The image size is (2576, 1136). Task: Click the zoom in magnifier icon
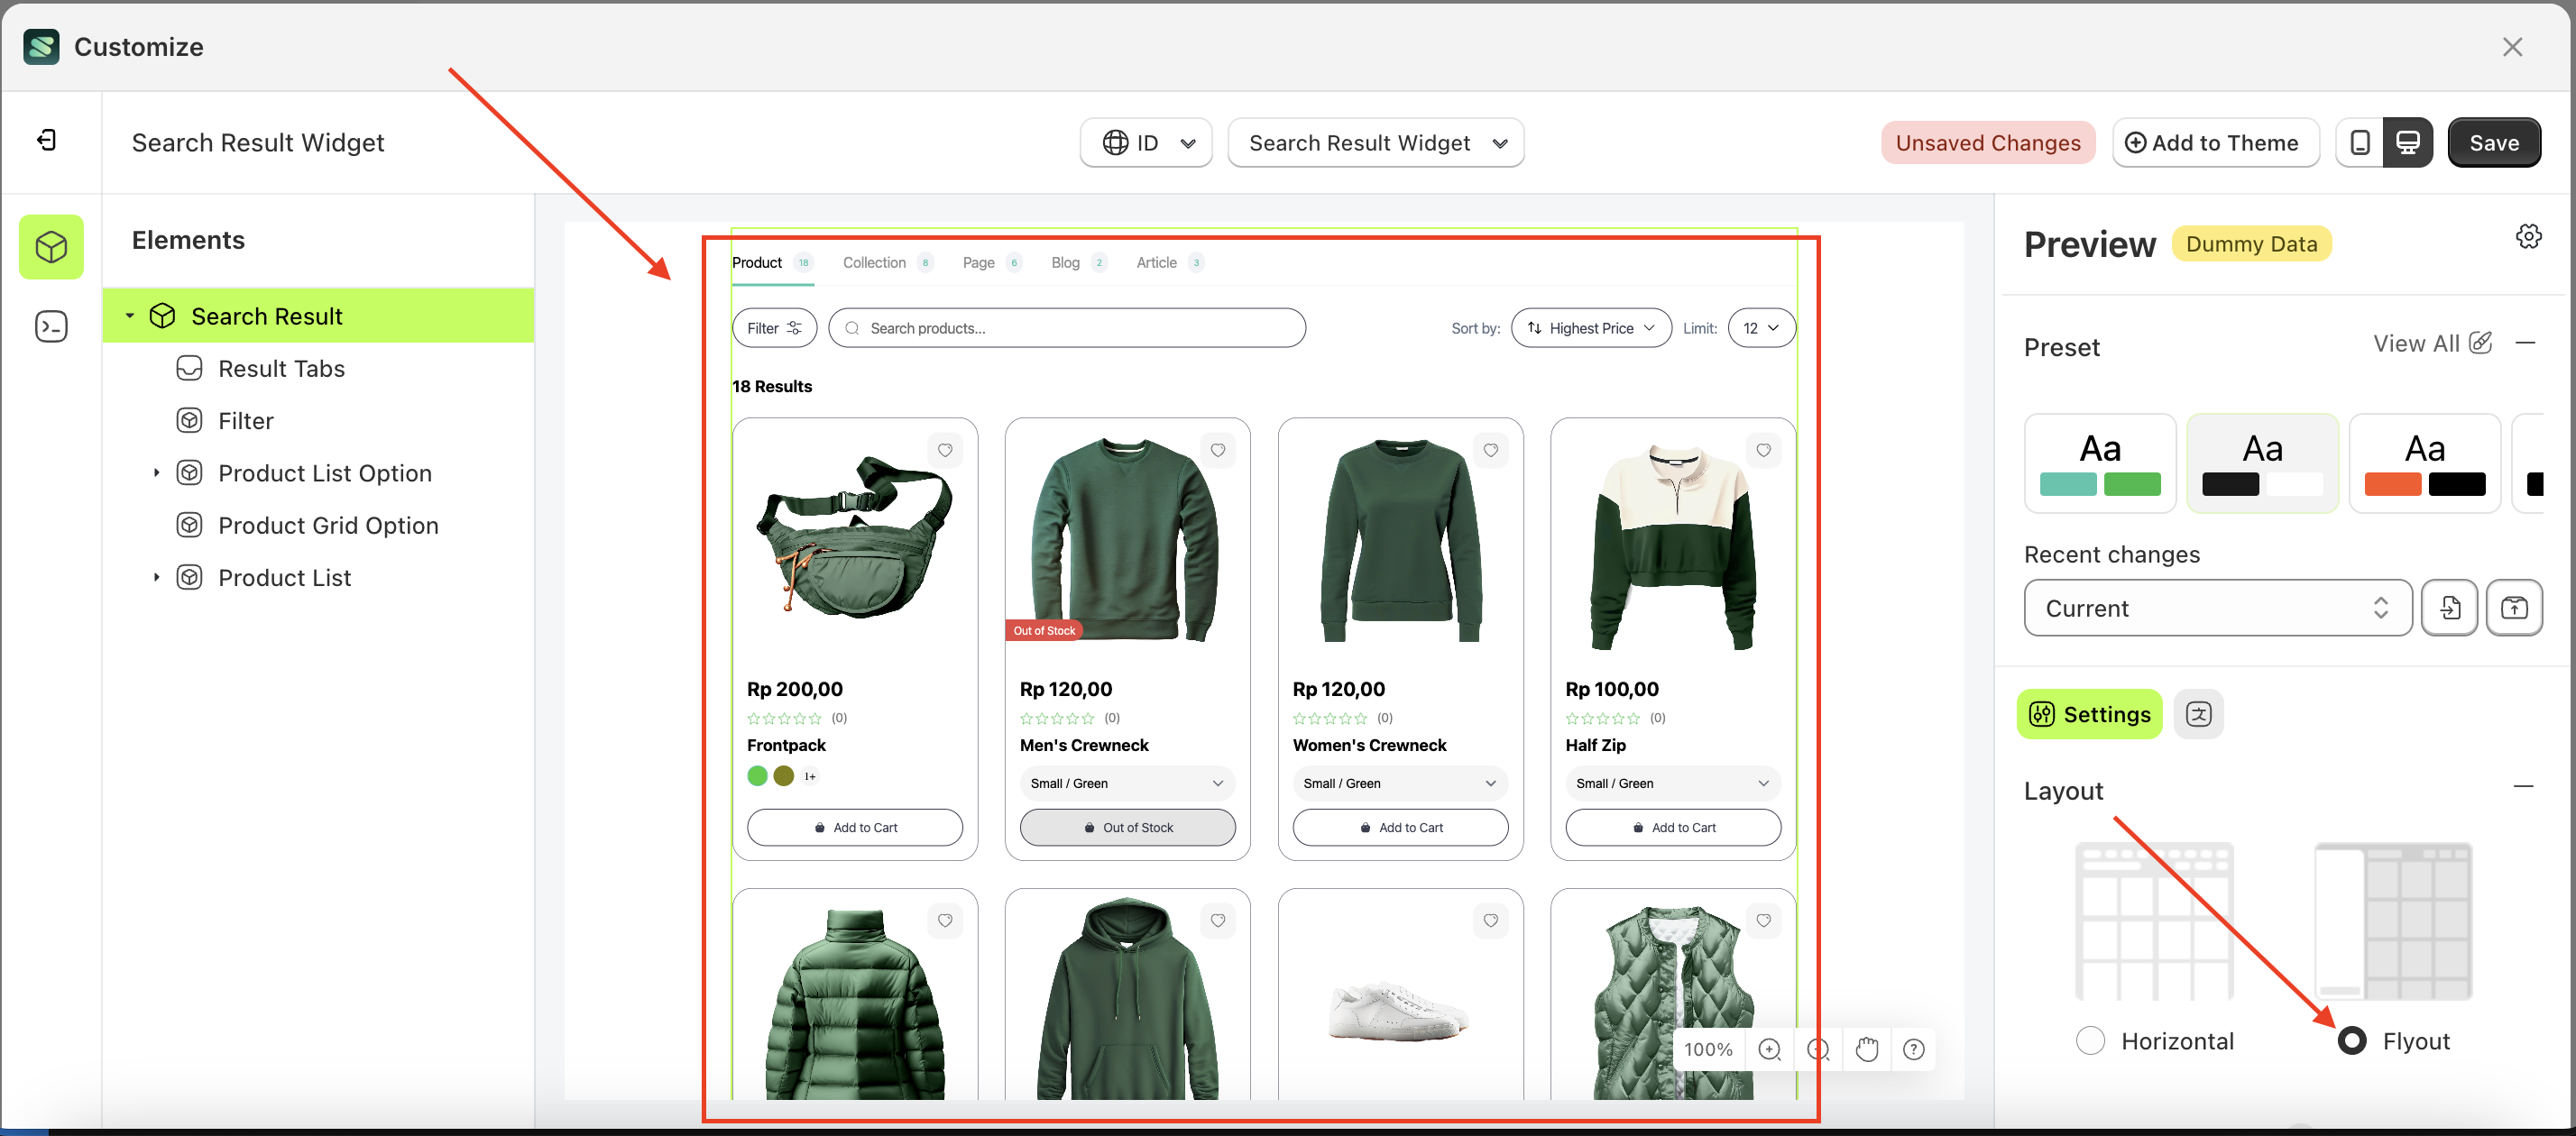point(1769,1049)
